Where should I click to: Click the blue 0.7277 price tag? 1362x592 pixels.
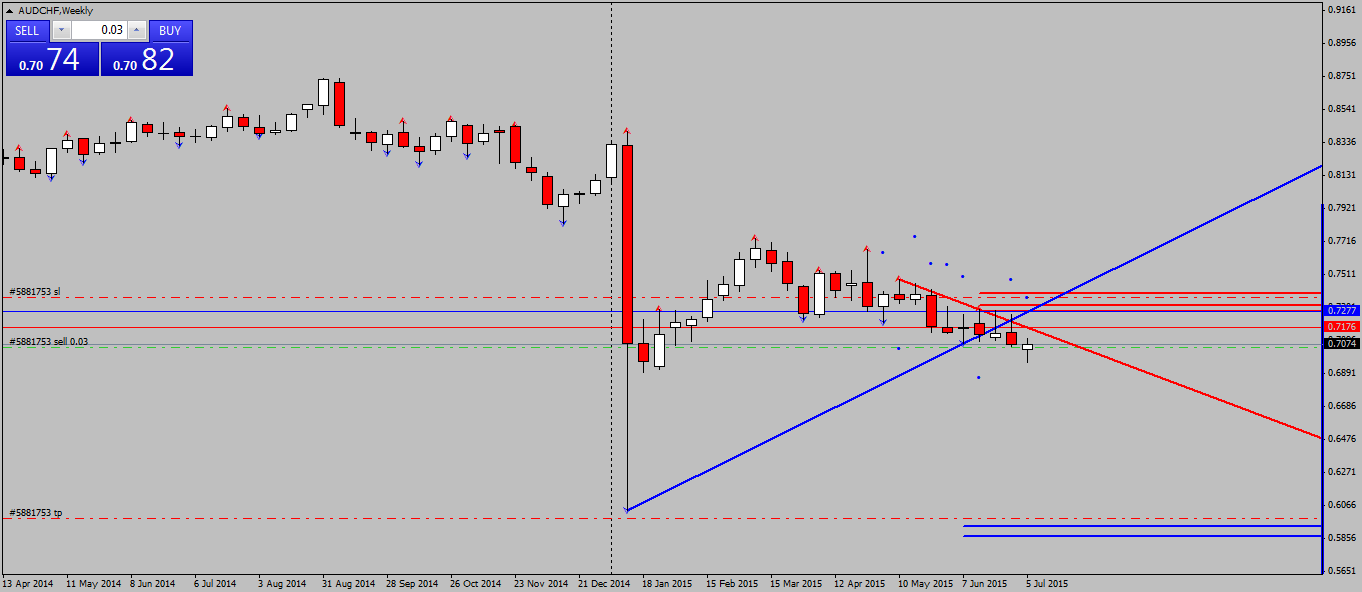[x=1340, y=310]
